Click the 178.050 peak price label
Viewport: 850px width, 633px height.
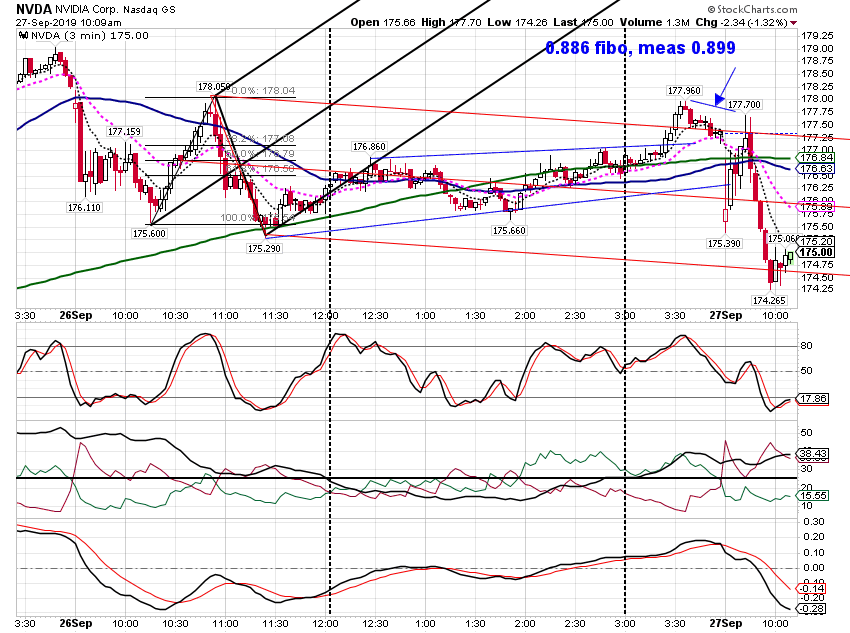point(214,87)
